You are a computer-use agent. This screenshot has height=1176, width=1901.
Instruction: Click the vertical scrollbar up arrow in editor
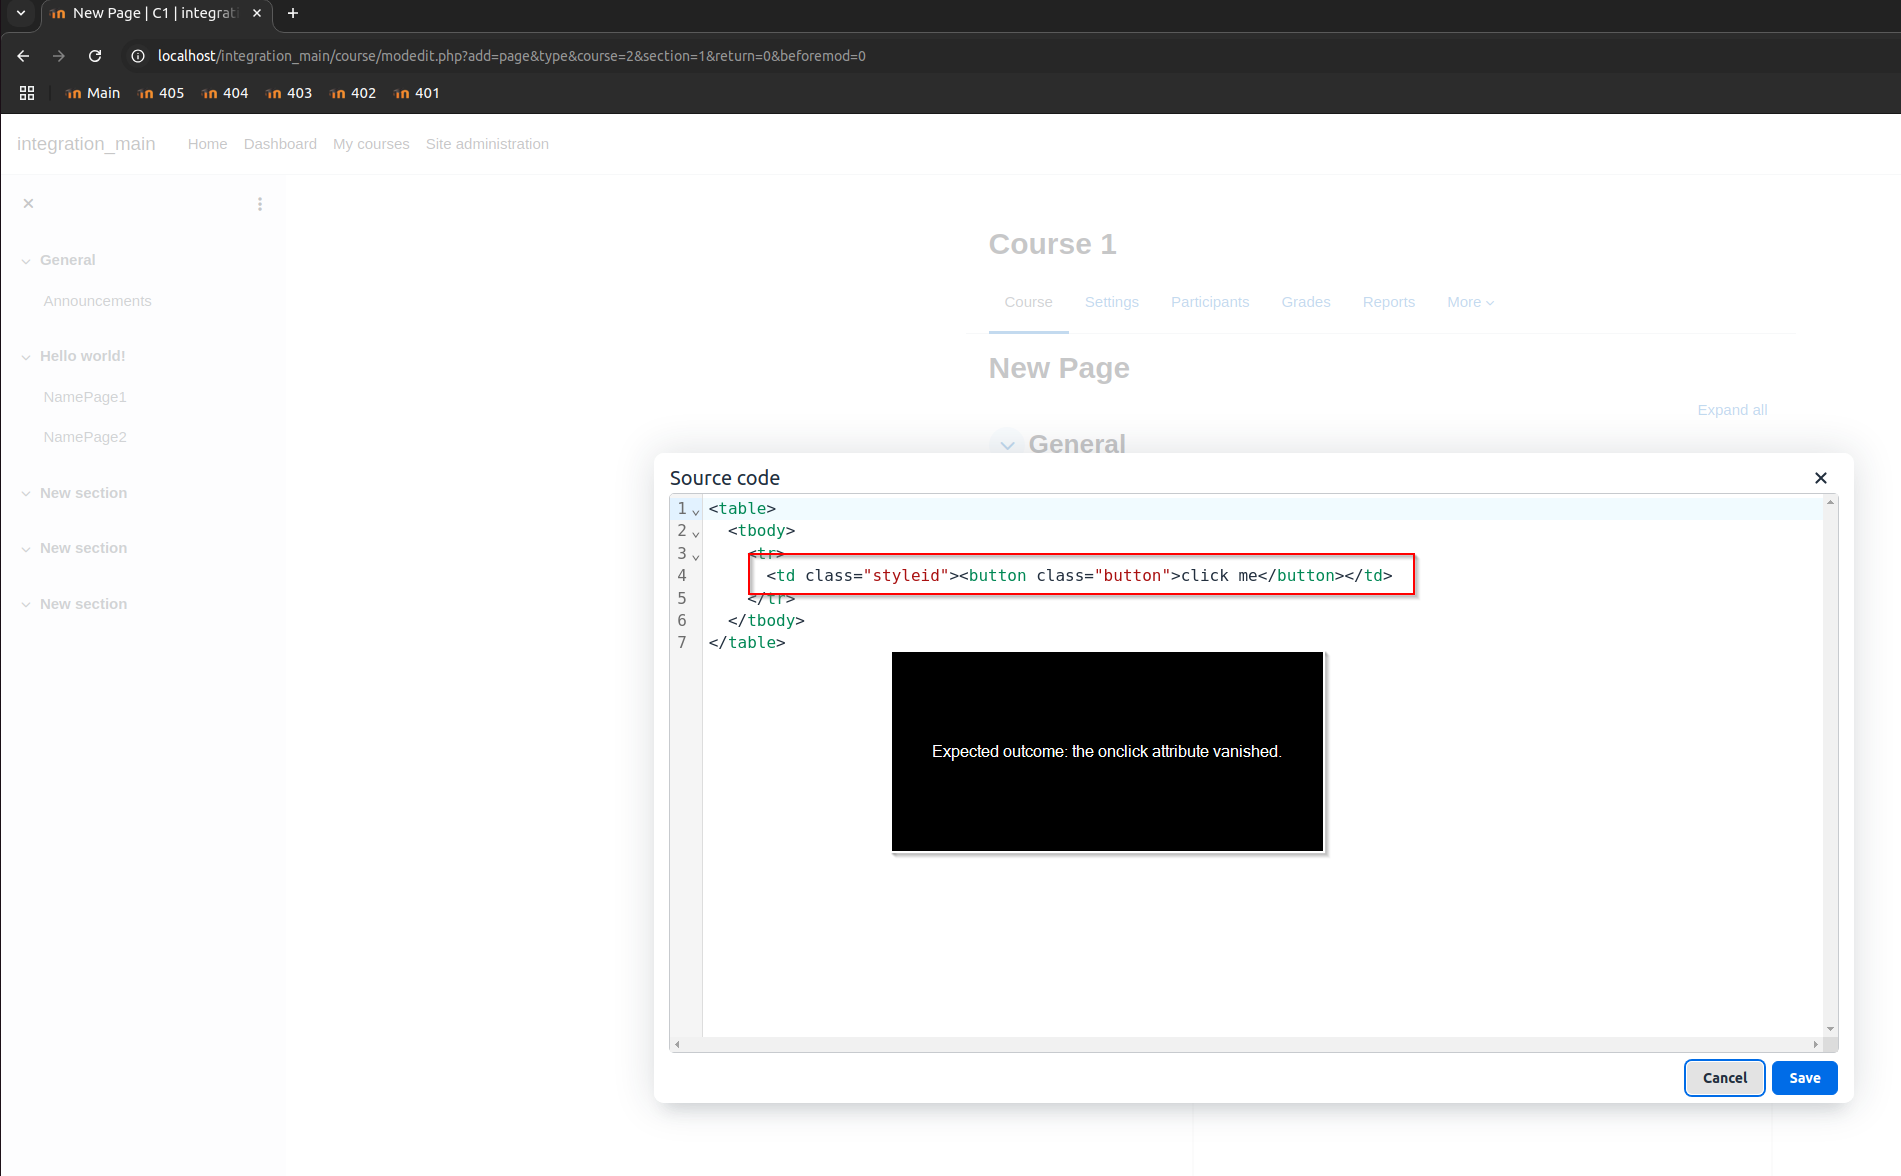click(1830, 502)
